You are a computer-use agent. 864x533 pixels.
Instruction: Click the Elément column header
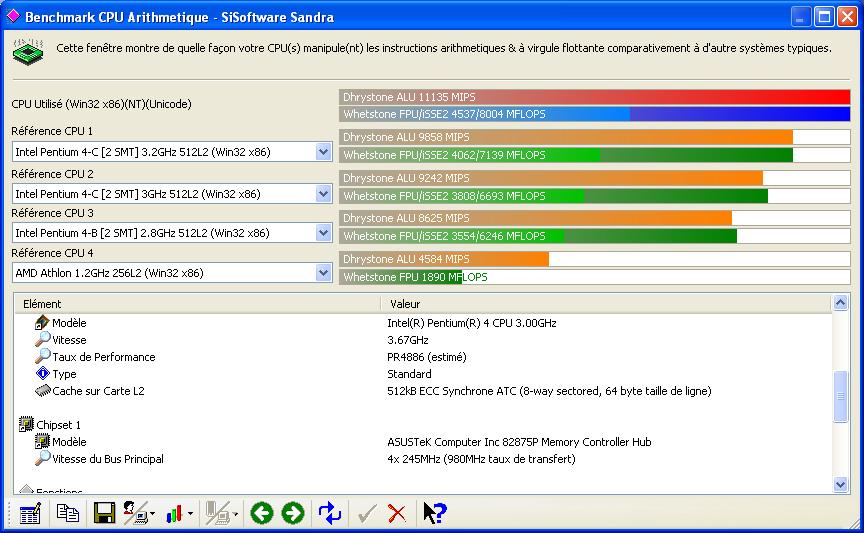tap(197, 304)
